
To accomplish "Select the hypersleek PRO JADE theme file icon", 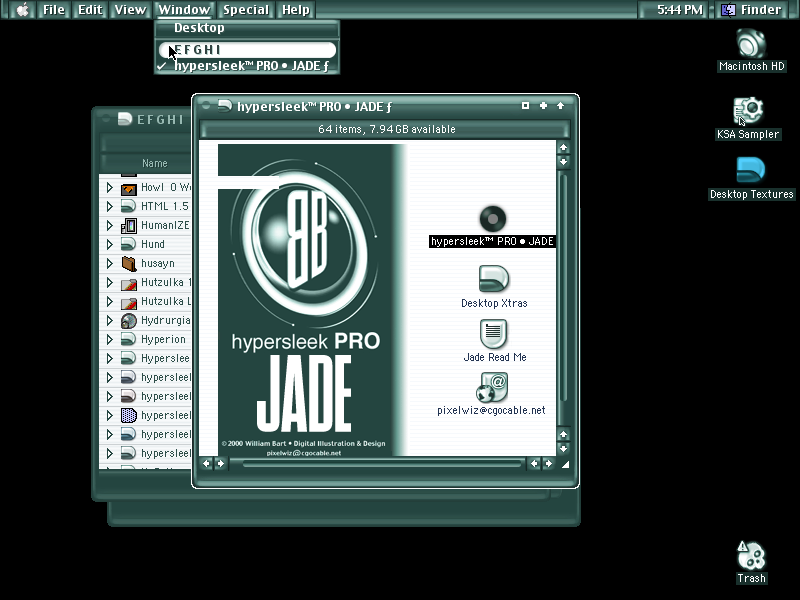I will tap(492, 219).
